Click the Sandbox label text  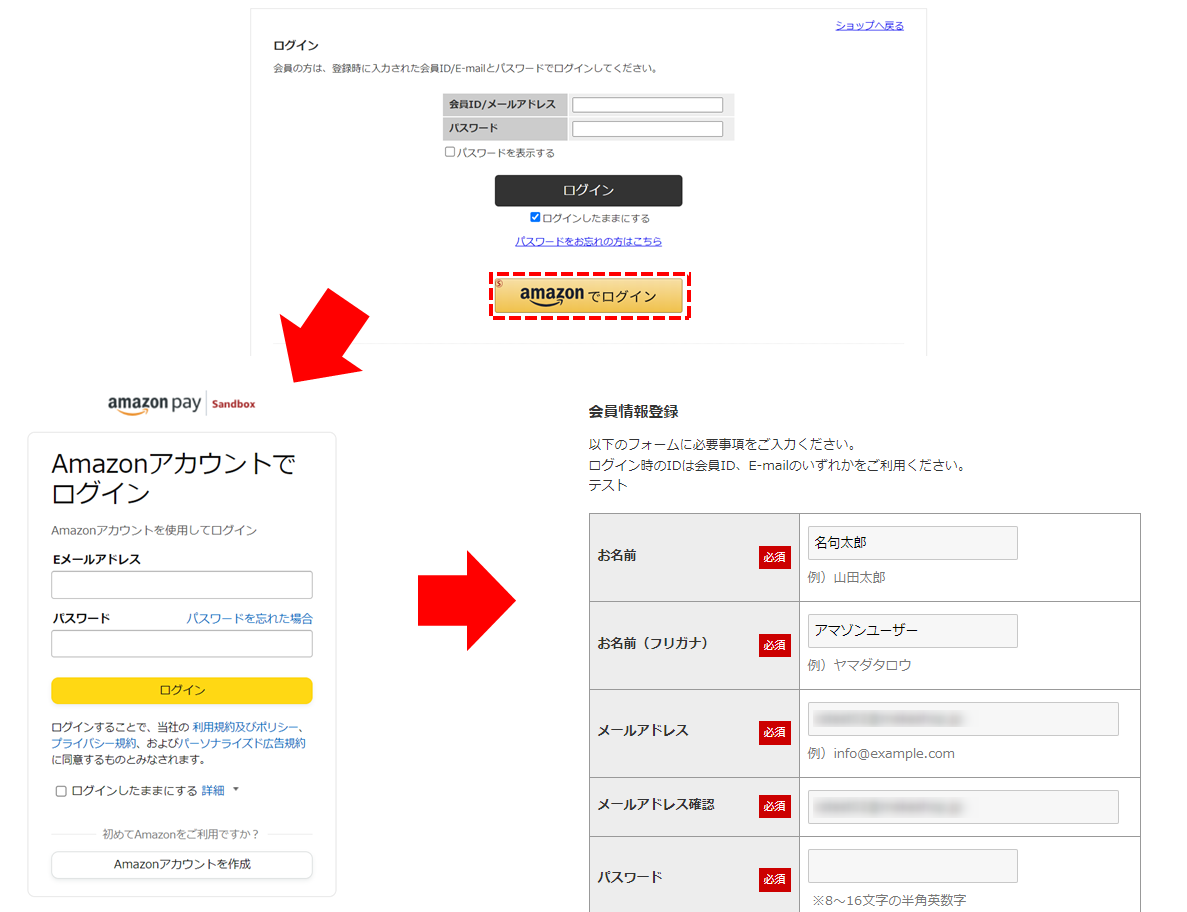point(233,404)
